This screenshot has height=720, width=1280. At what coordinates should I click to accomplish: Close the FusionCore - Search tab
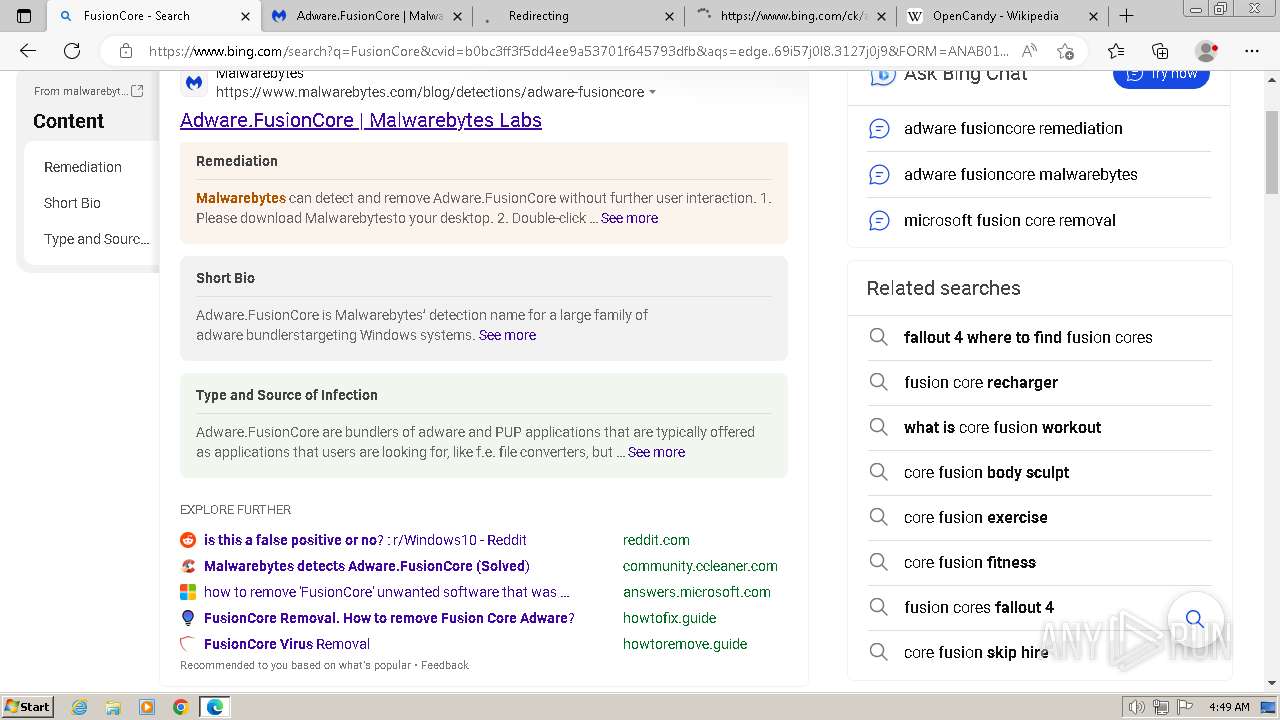(246, 16)
